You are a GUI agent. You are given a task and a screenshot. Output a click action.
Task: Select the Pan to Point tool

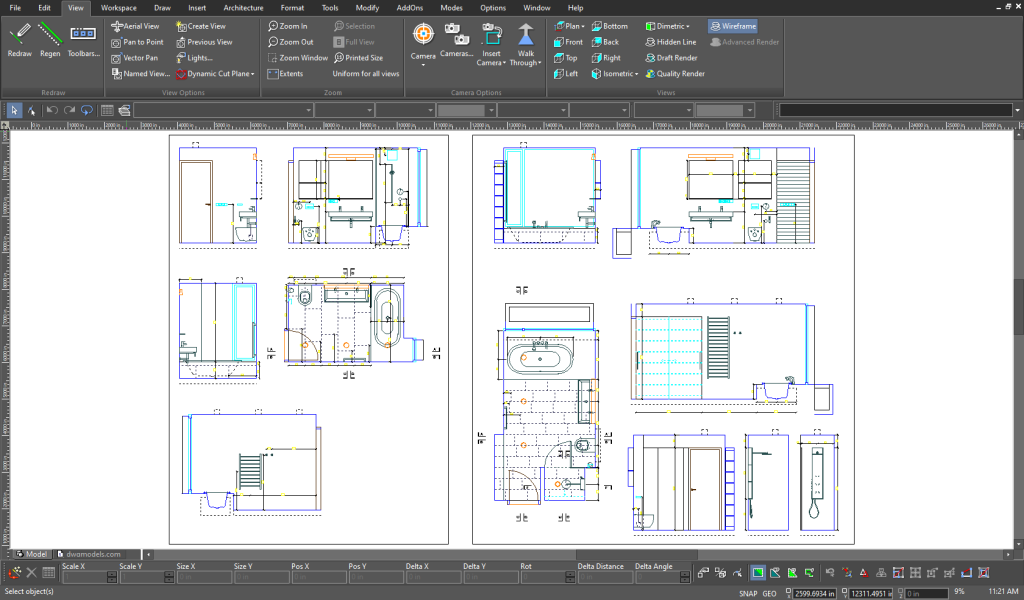[137, 42]
